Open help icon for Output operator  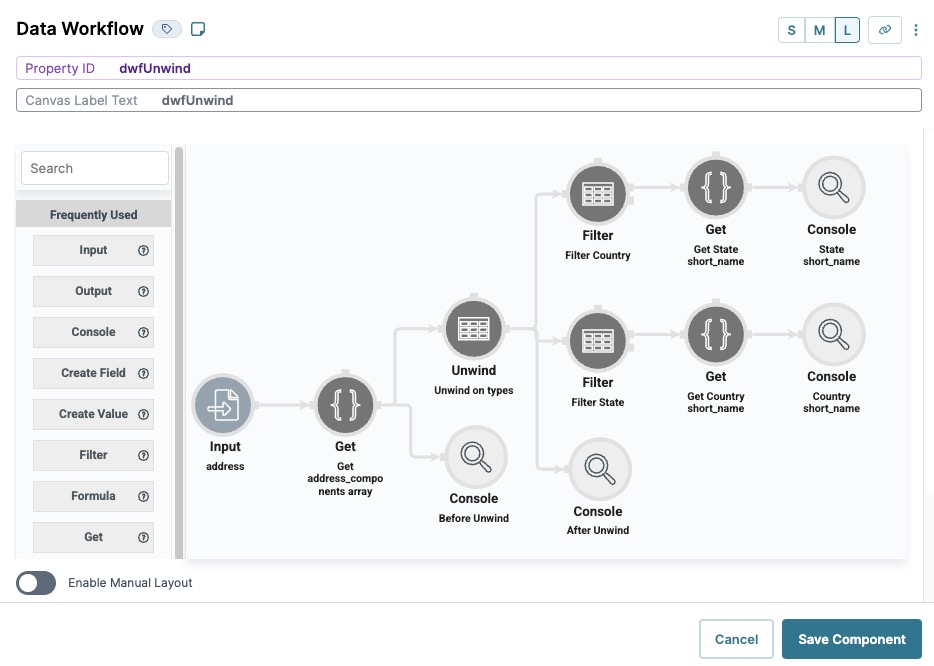[x=143, y=291]
